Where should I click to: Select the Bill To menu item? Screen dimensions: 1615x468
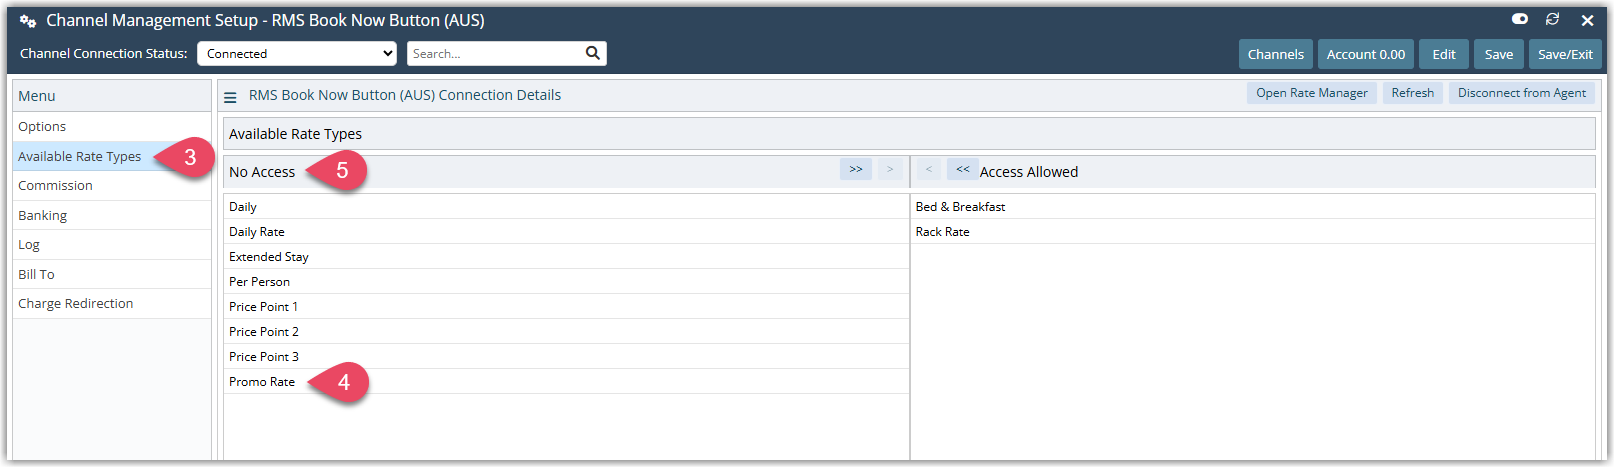point(112,274)
